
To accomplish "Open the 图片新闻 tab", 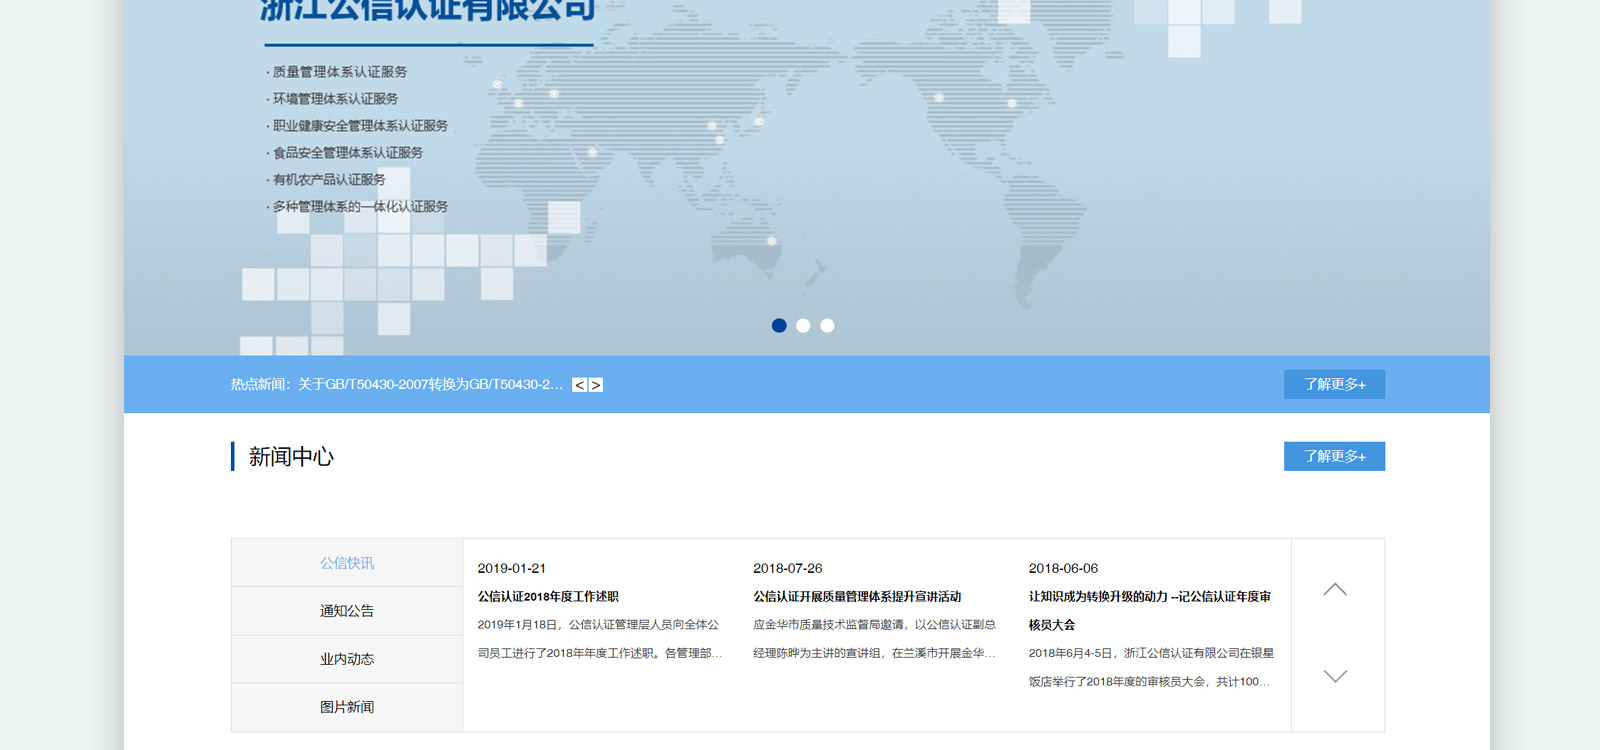I will pos(347,707).
